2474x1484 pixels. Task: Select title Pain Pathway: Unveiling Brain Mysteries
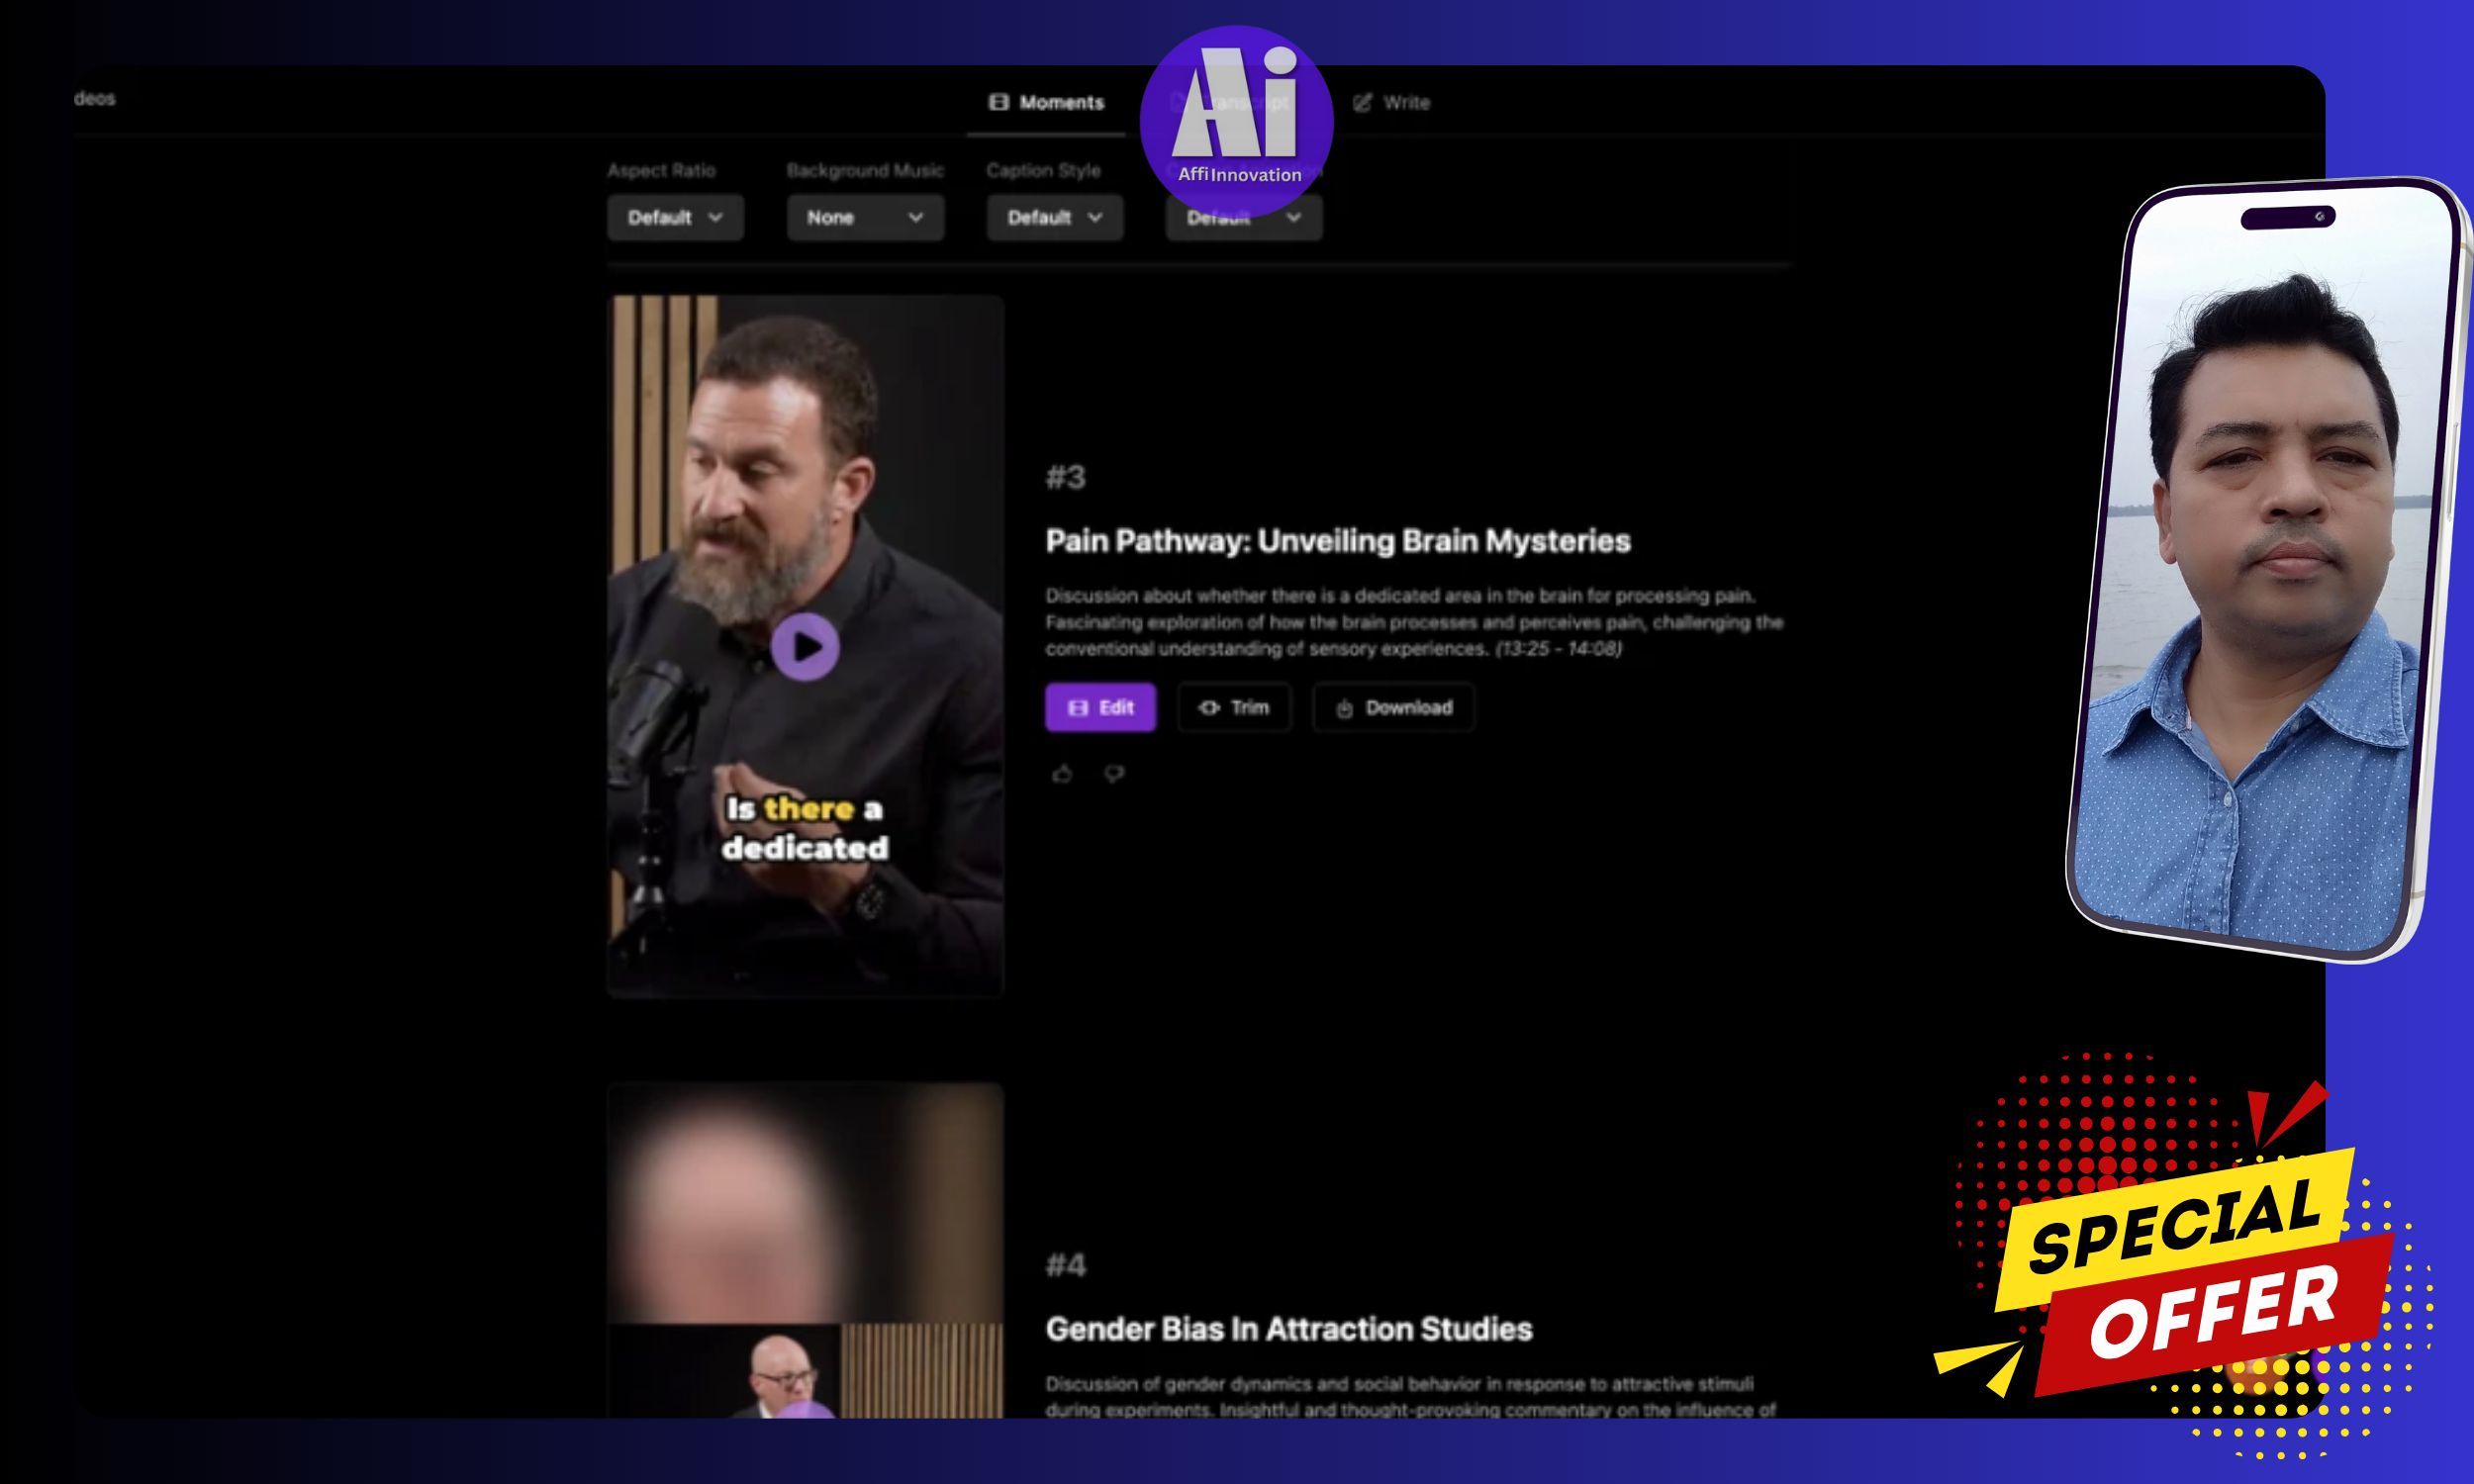(x=1338, y=541)
